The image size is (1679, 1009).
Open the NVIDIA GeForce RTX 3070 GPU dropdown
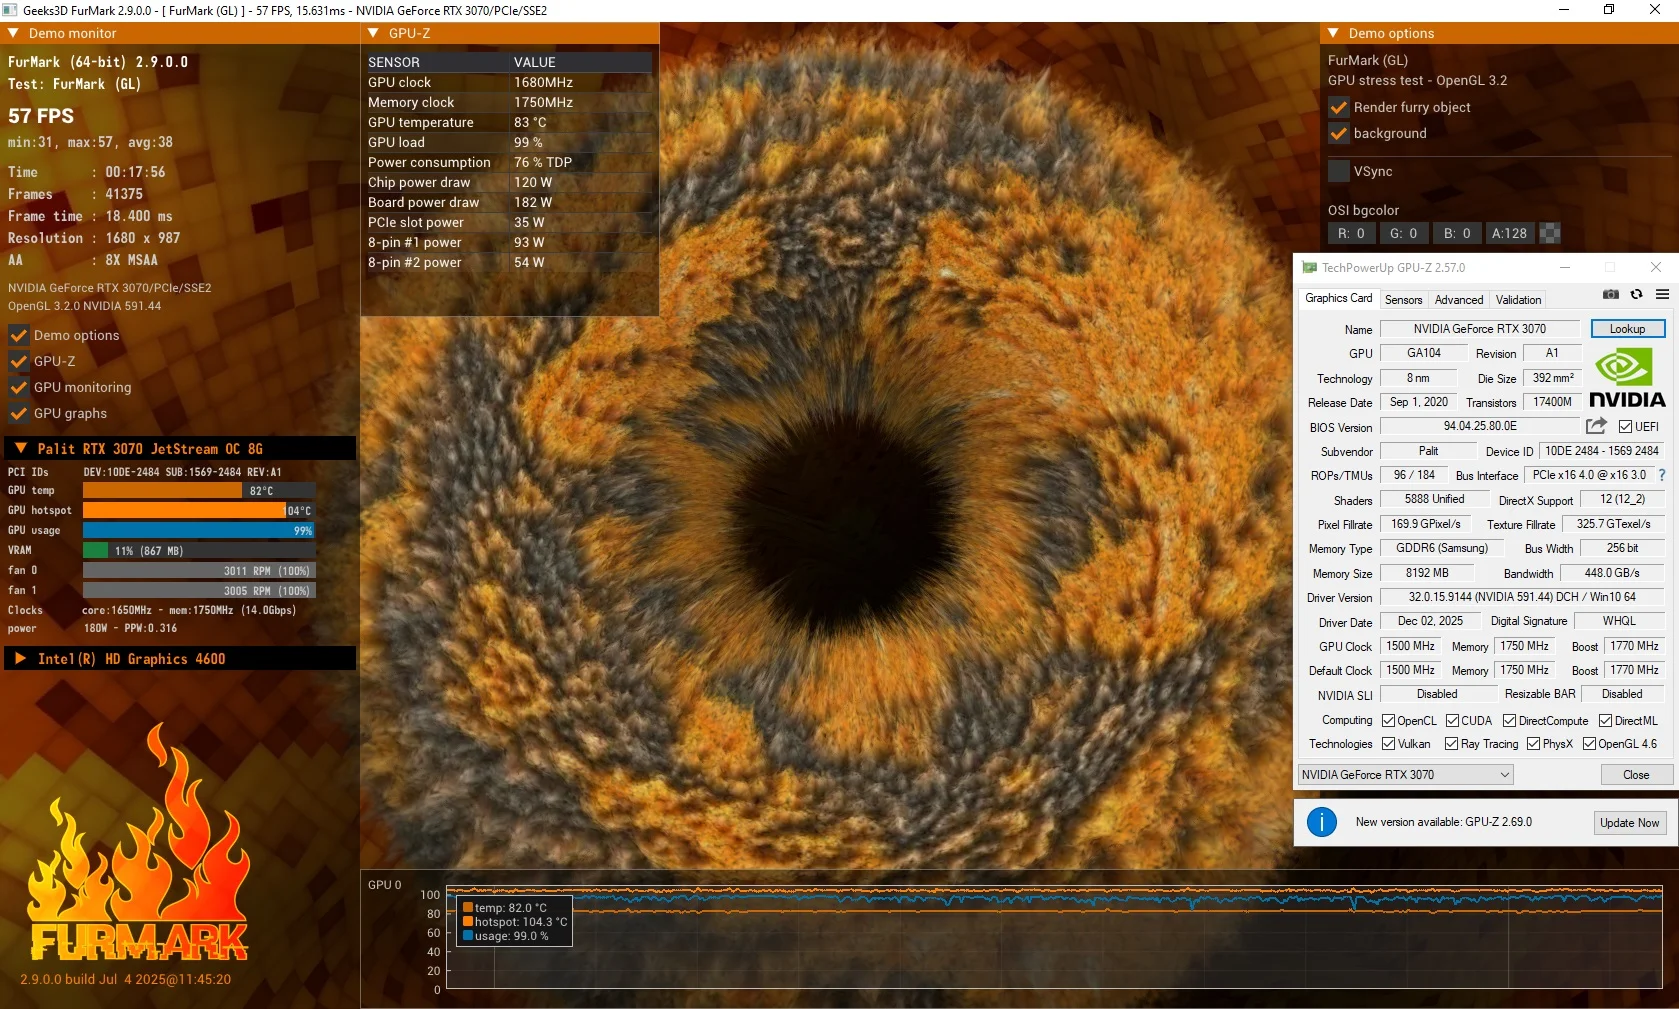coord(1405,775)
